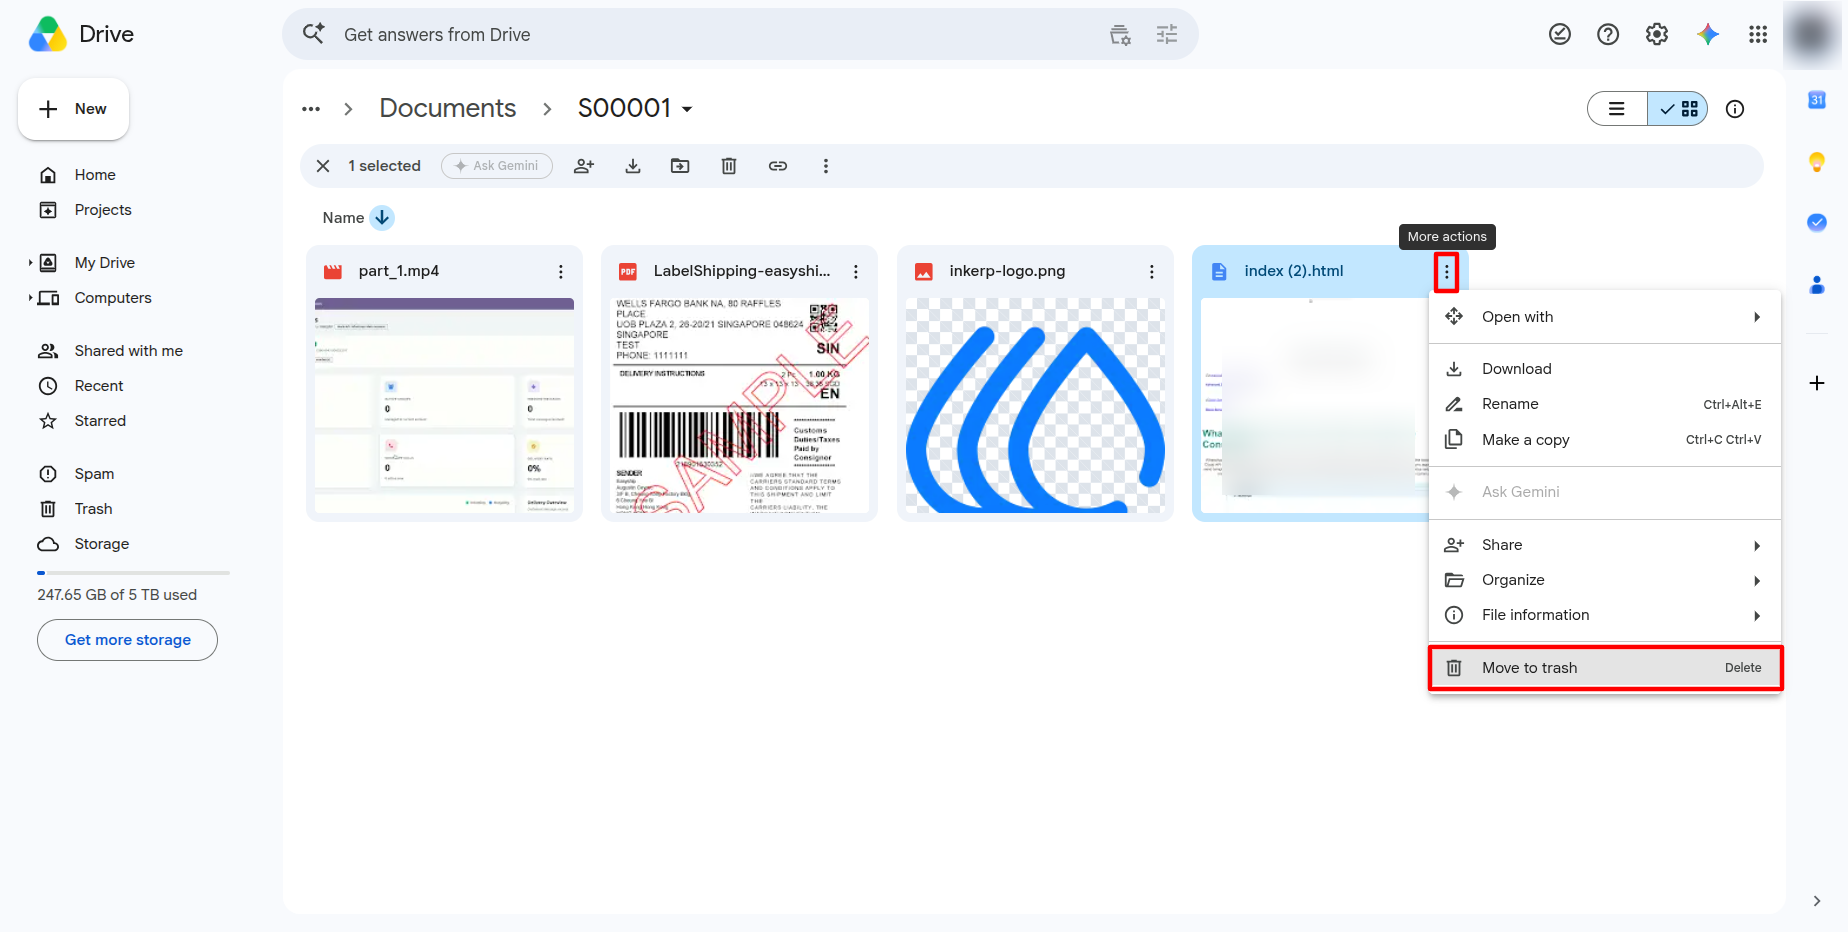1848x932 pixels.
Task: Expand the Share submenu
Action: (x=1605, y=545)
